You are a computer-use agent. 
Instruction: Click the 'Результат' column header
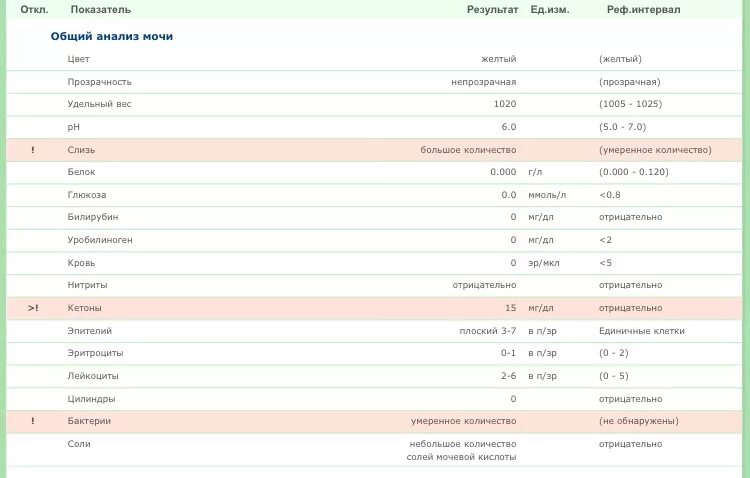click(x=492, y=10)
